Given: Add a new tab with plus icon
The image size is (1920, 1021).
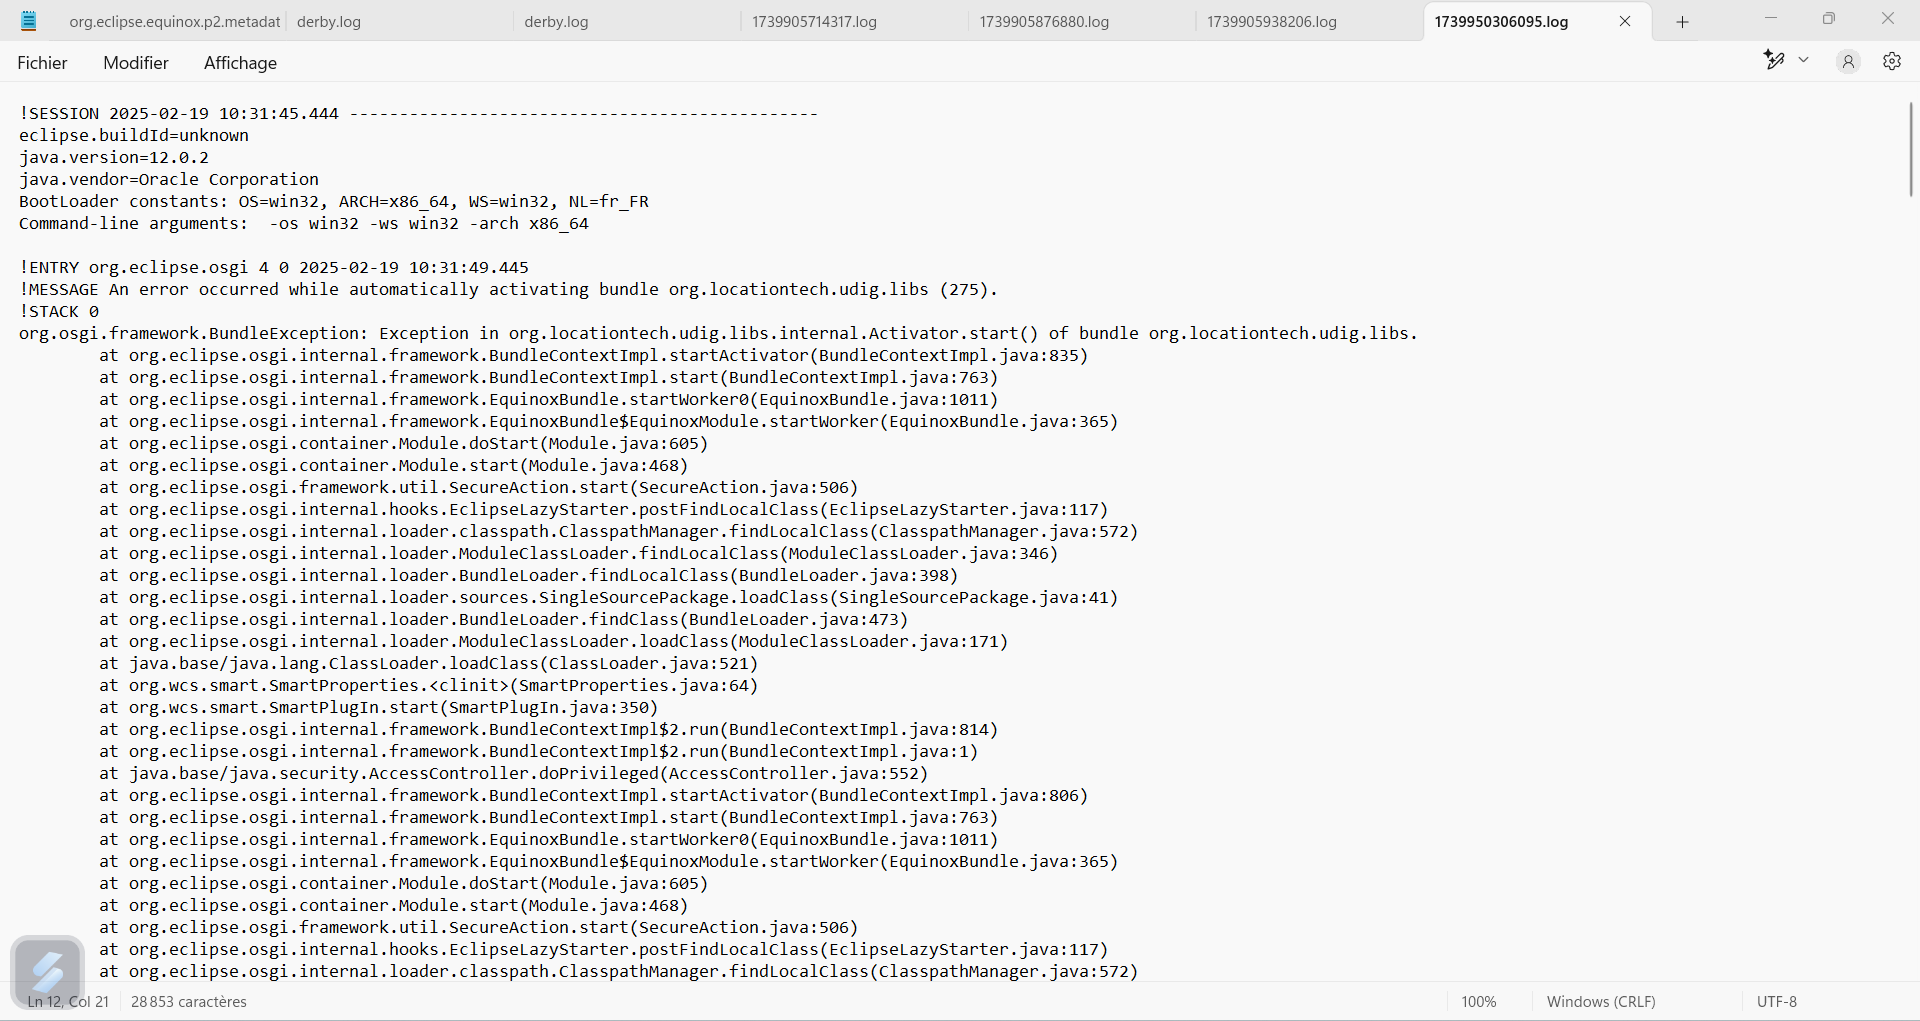Looking at the screenshot, I should point(1682,22).
